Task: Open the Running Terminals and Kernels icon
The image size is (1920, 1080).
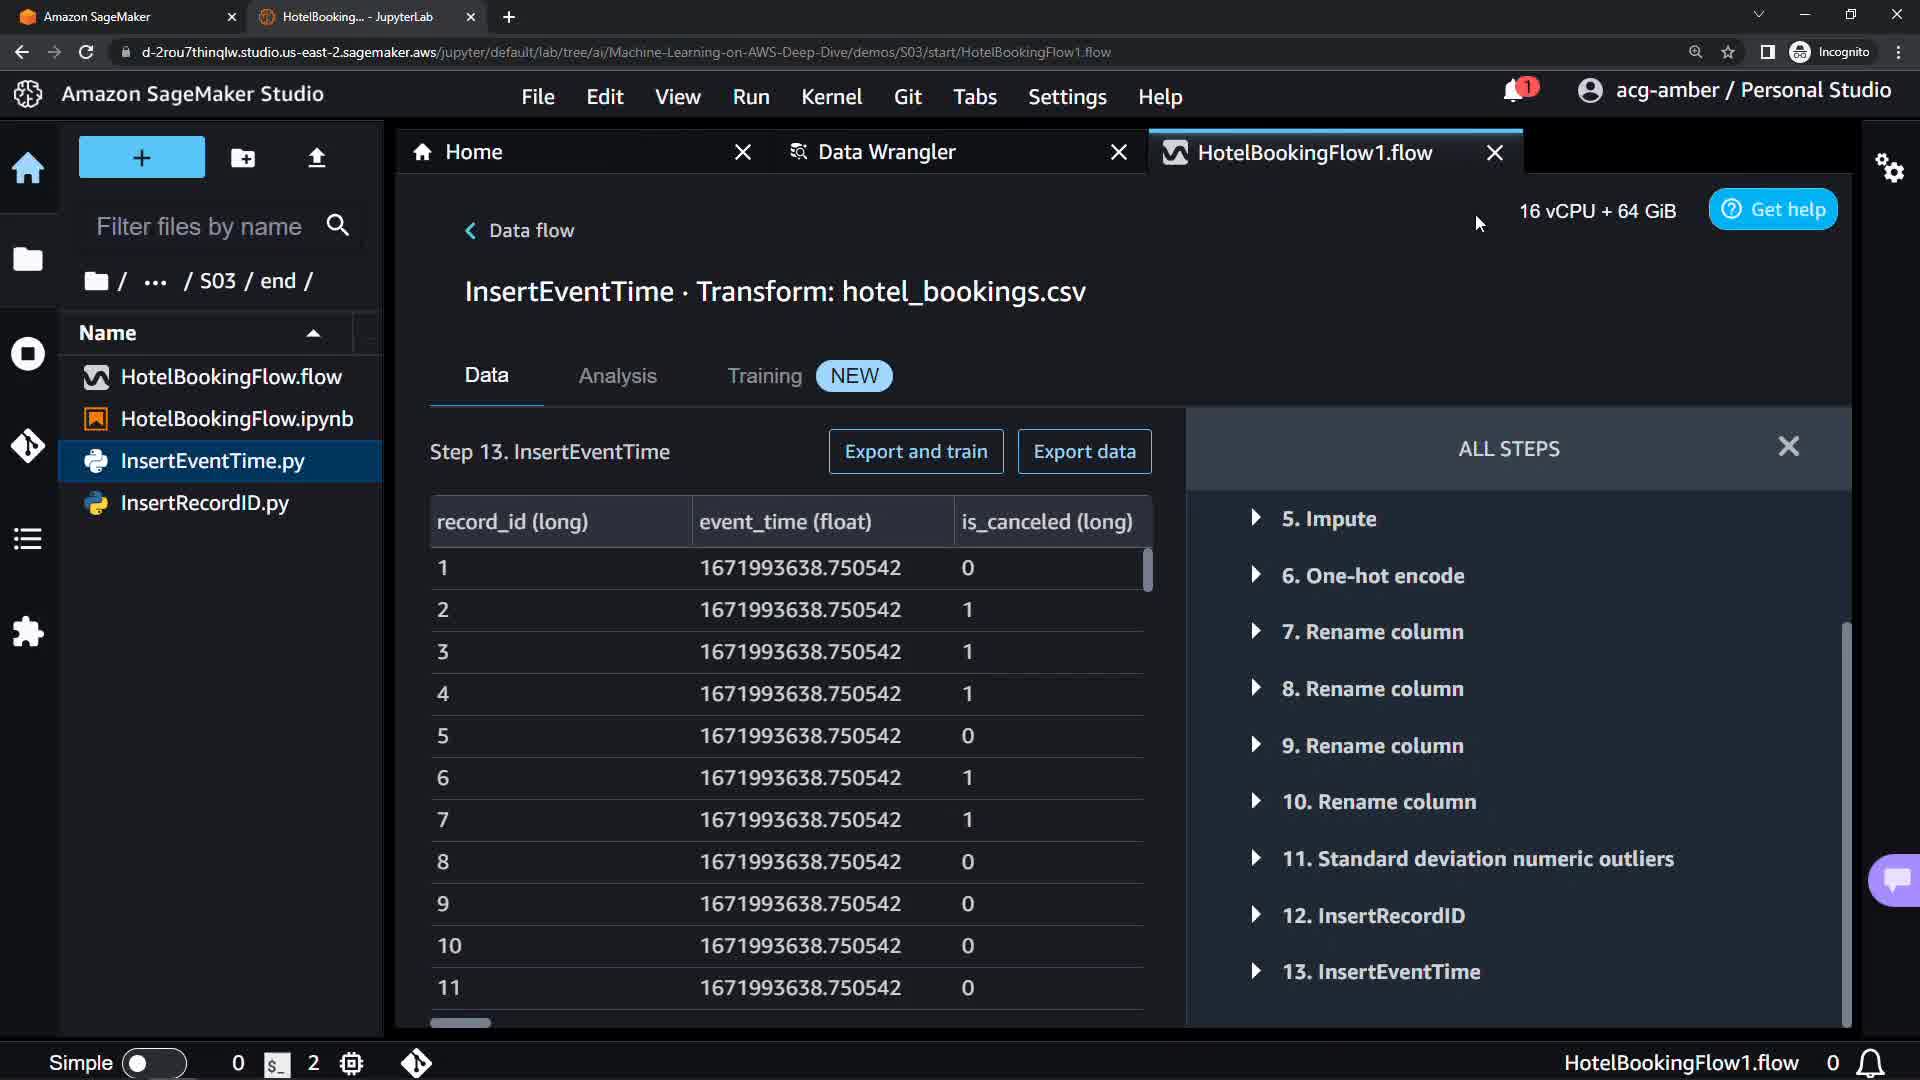Action: click(x=28, y=353)
